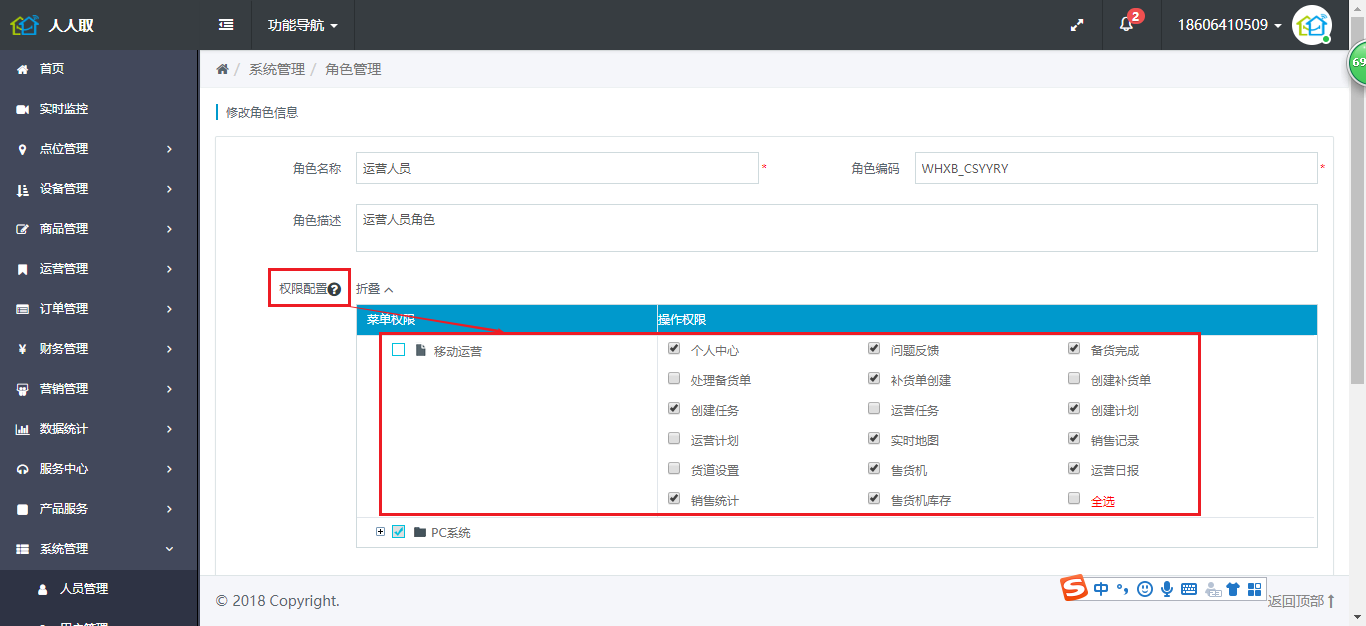This screenshot has width=1366, height=626.
Task: Click the 设备管理 sidebar icon
Action: click(22, 189)
